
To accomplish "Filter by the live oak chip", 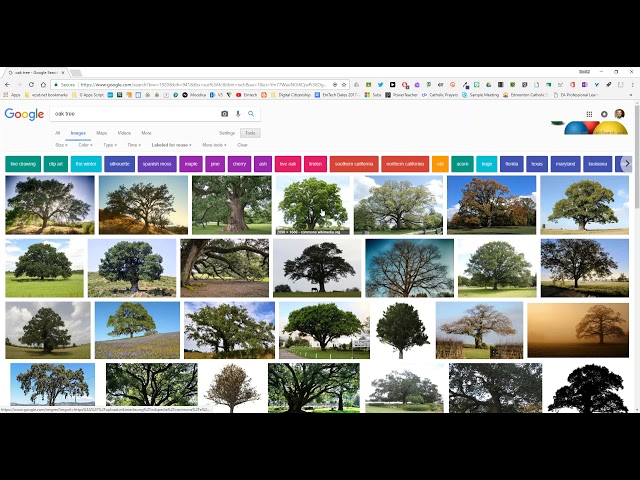I will (x=288, y=164).
